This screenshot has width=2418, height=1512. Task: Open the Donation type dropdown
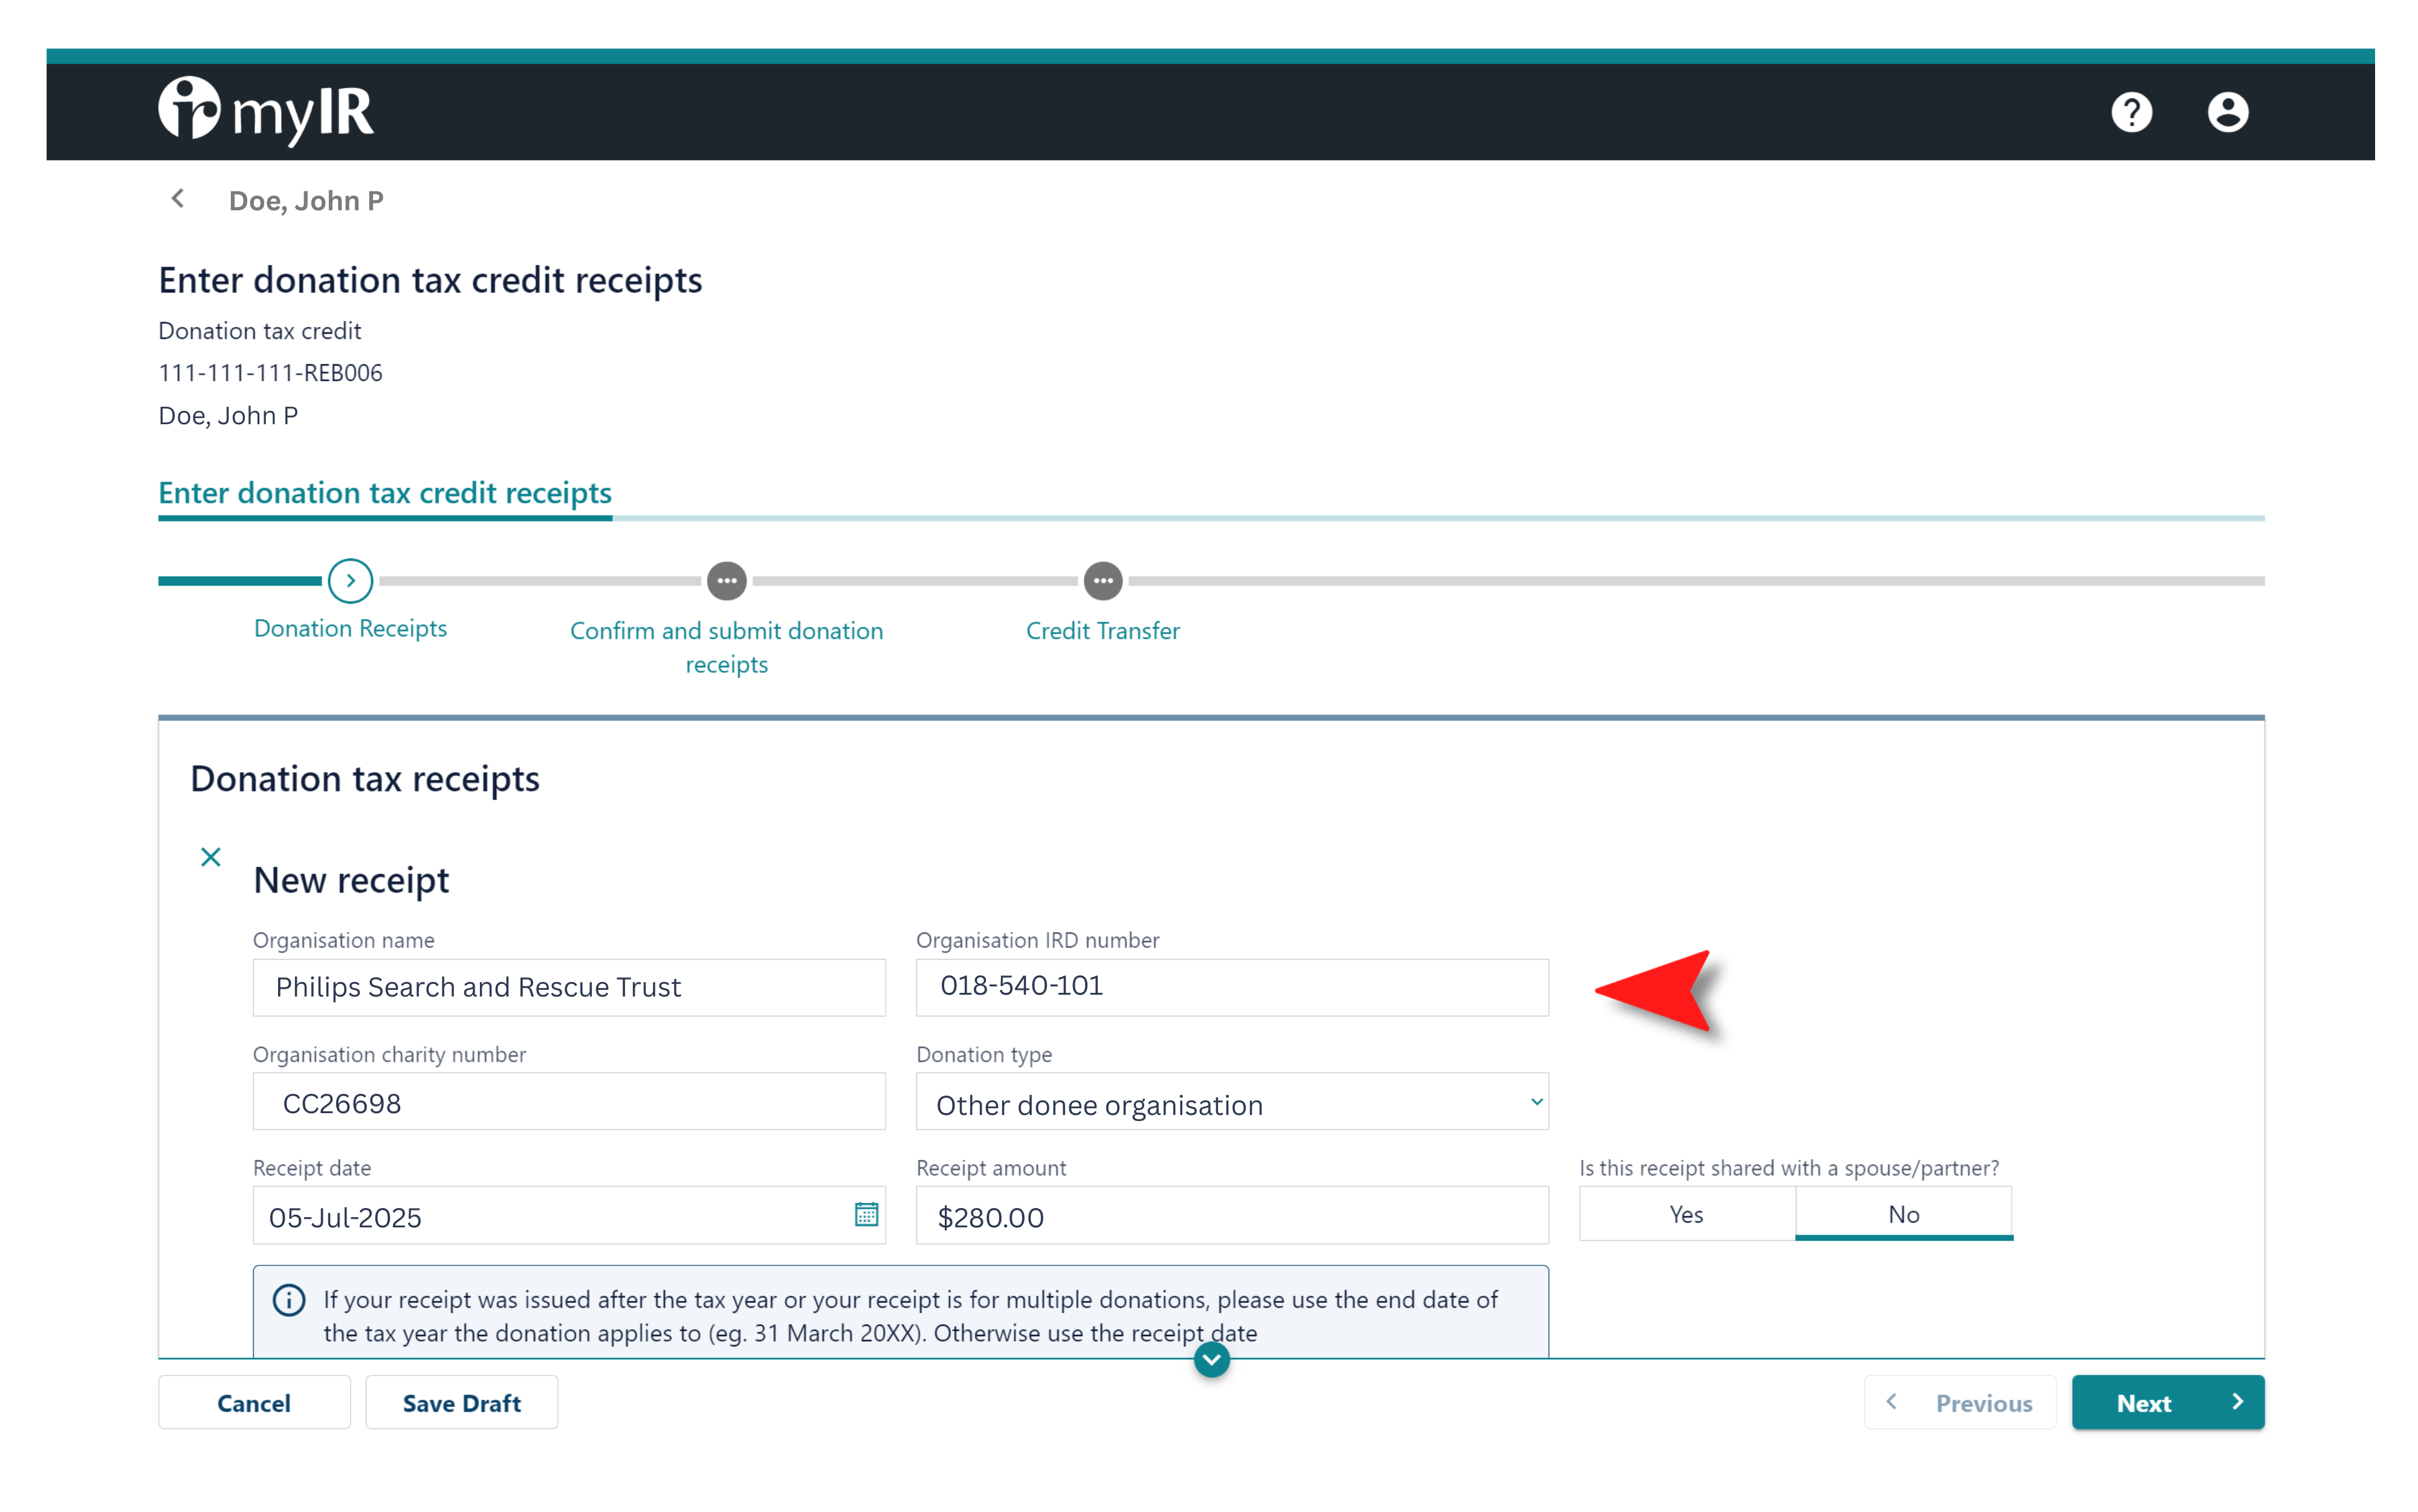1232,1103
